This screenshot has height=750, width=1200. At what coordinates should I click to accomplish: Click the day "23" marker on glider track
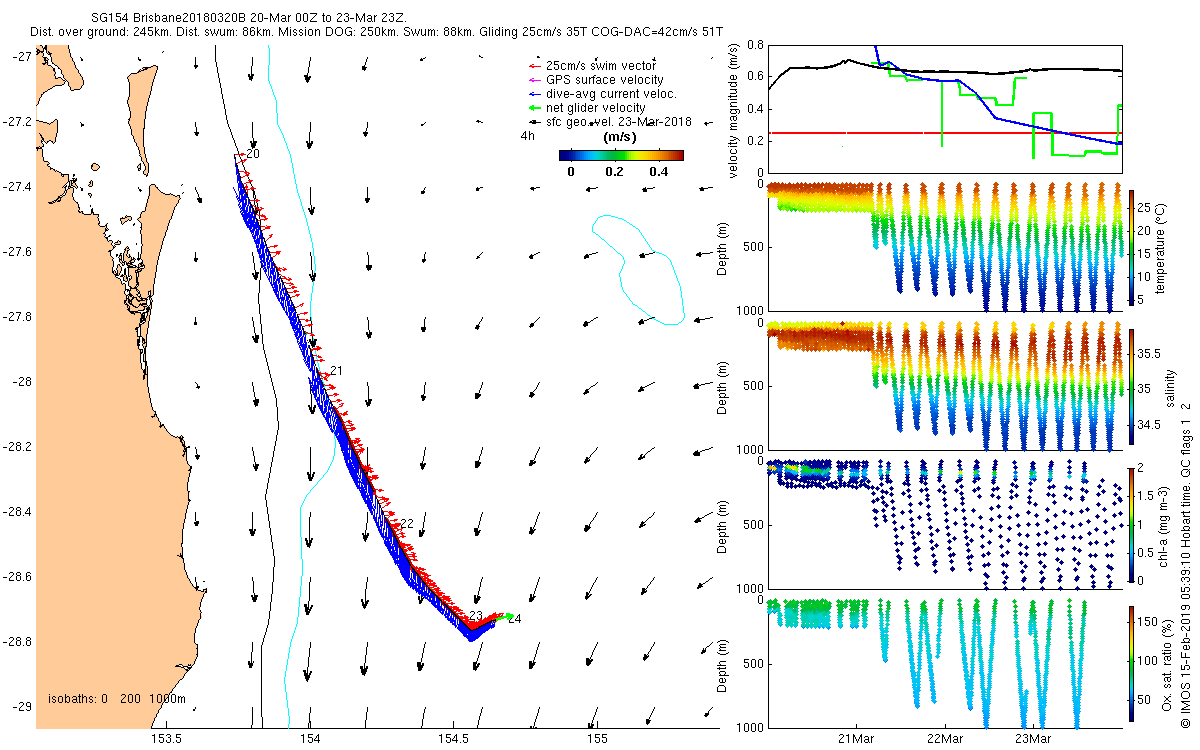476,616
